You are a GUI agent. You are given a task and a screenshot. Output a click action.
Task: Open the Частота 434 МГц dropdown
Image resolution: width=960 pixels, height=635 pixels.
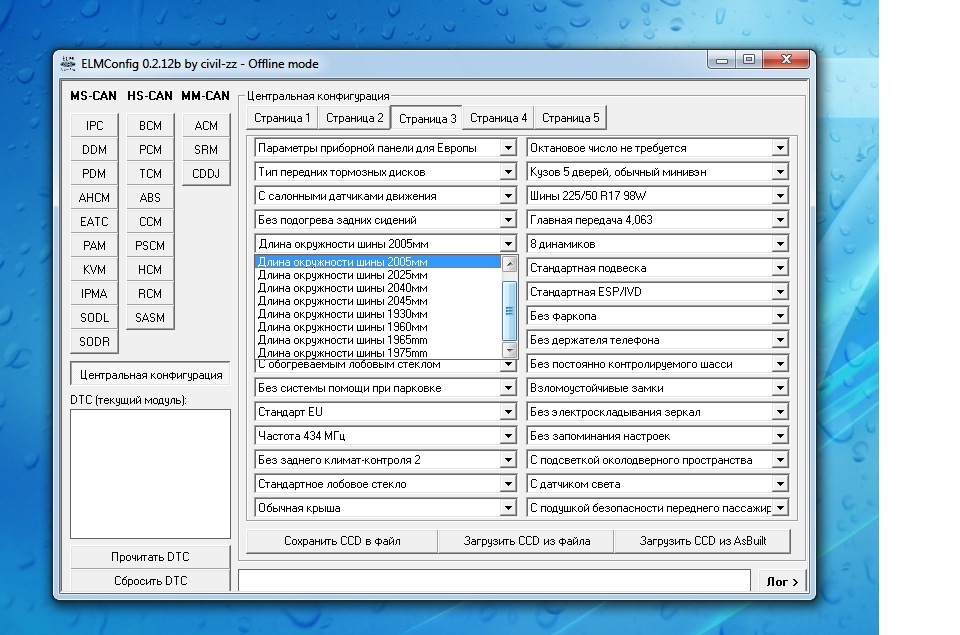508,436
